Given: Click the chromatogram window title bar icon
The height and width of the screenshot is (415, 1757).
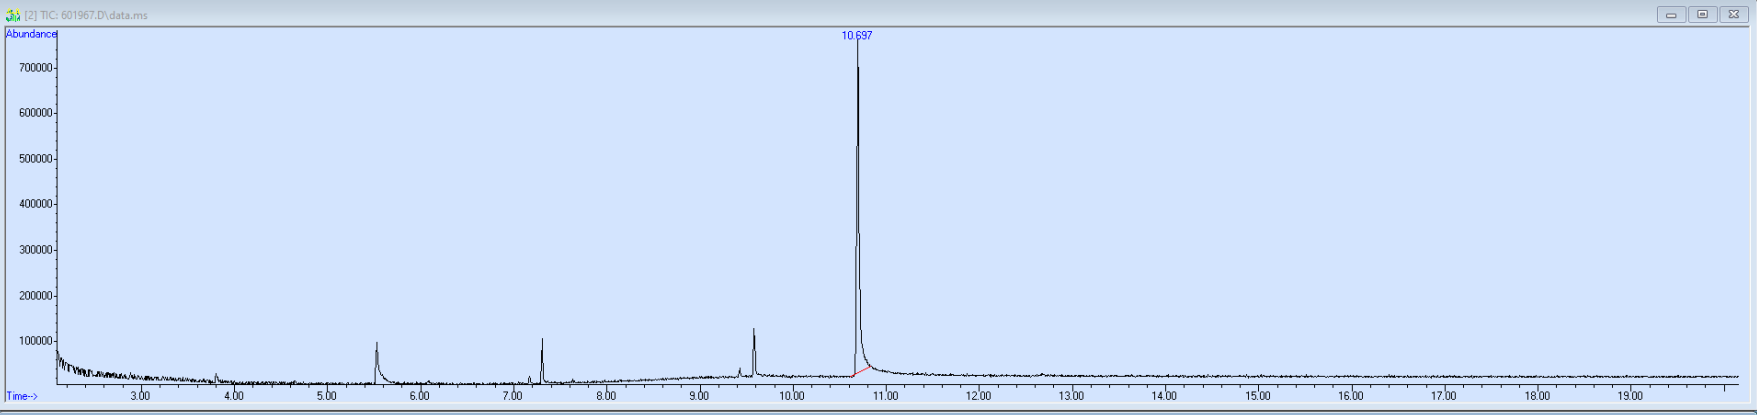Looking at the screenshot, I should click(x=13, y=15).
